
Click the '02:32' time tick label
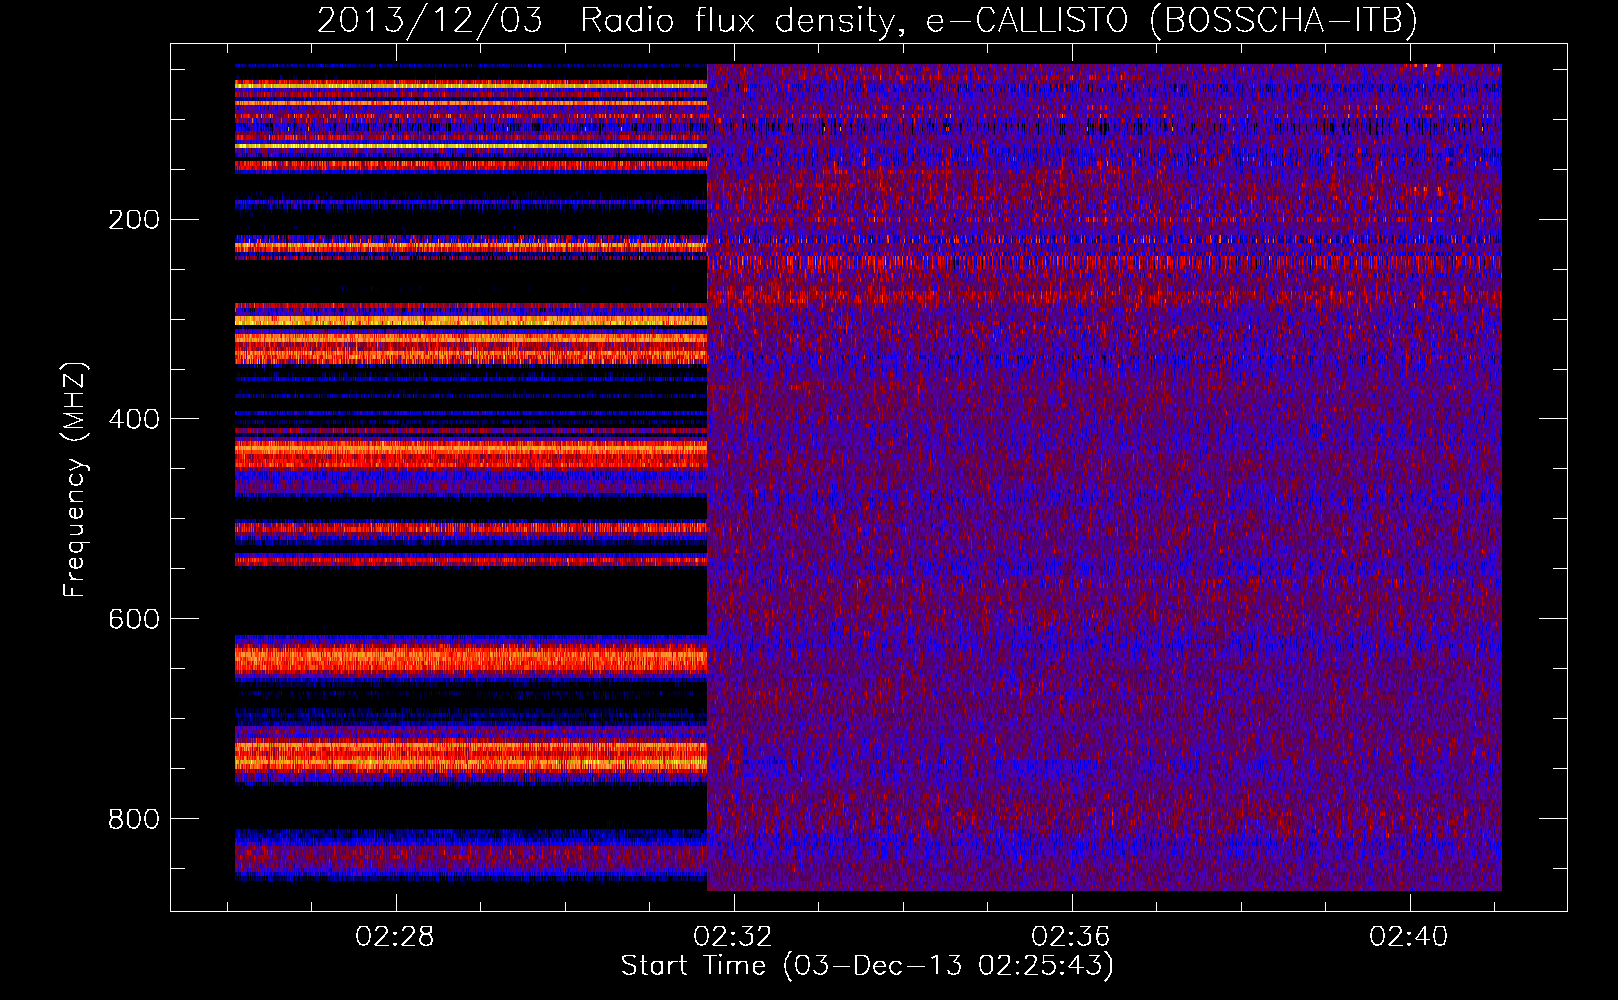(734, 937)
